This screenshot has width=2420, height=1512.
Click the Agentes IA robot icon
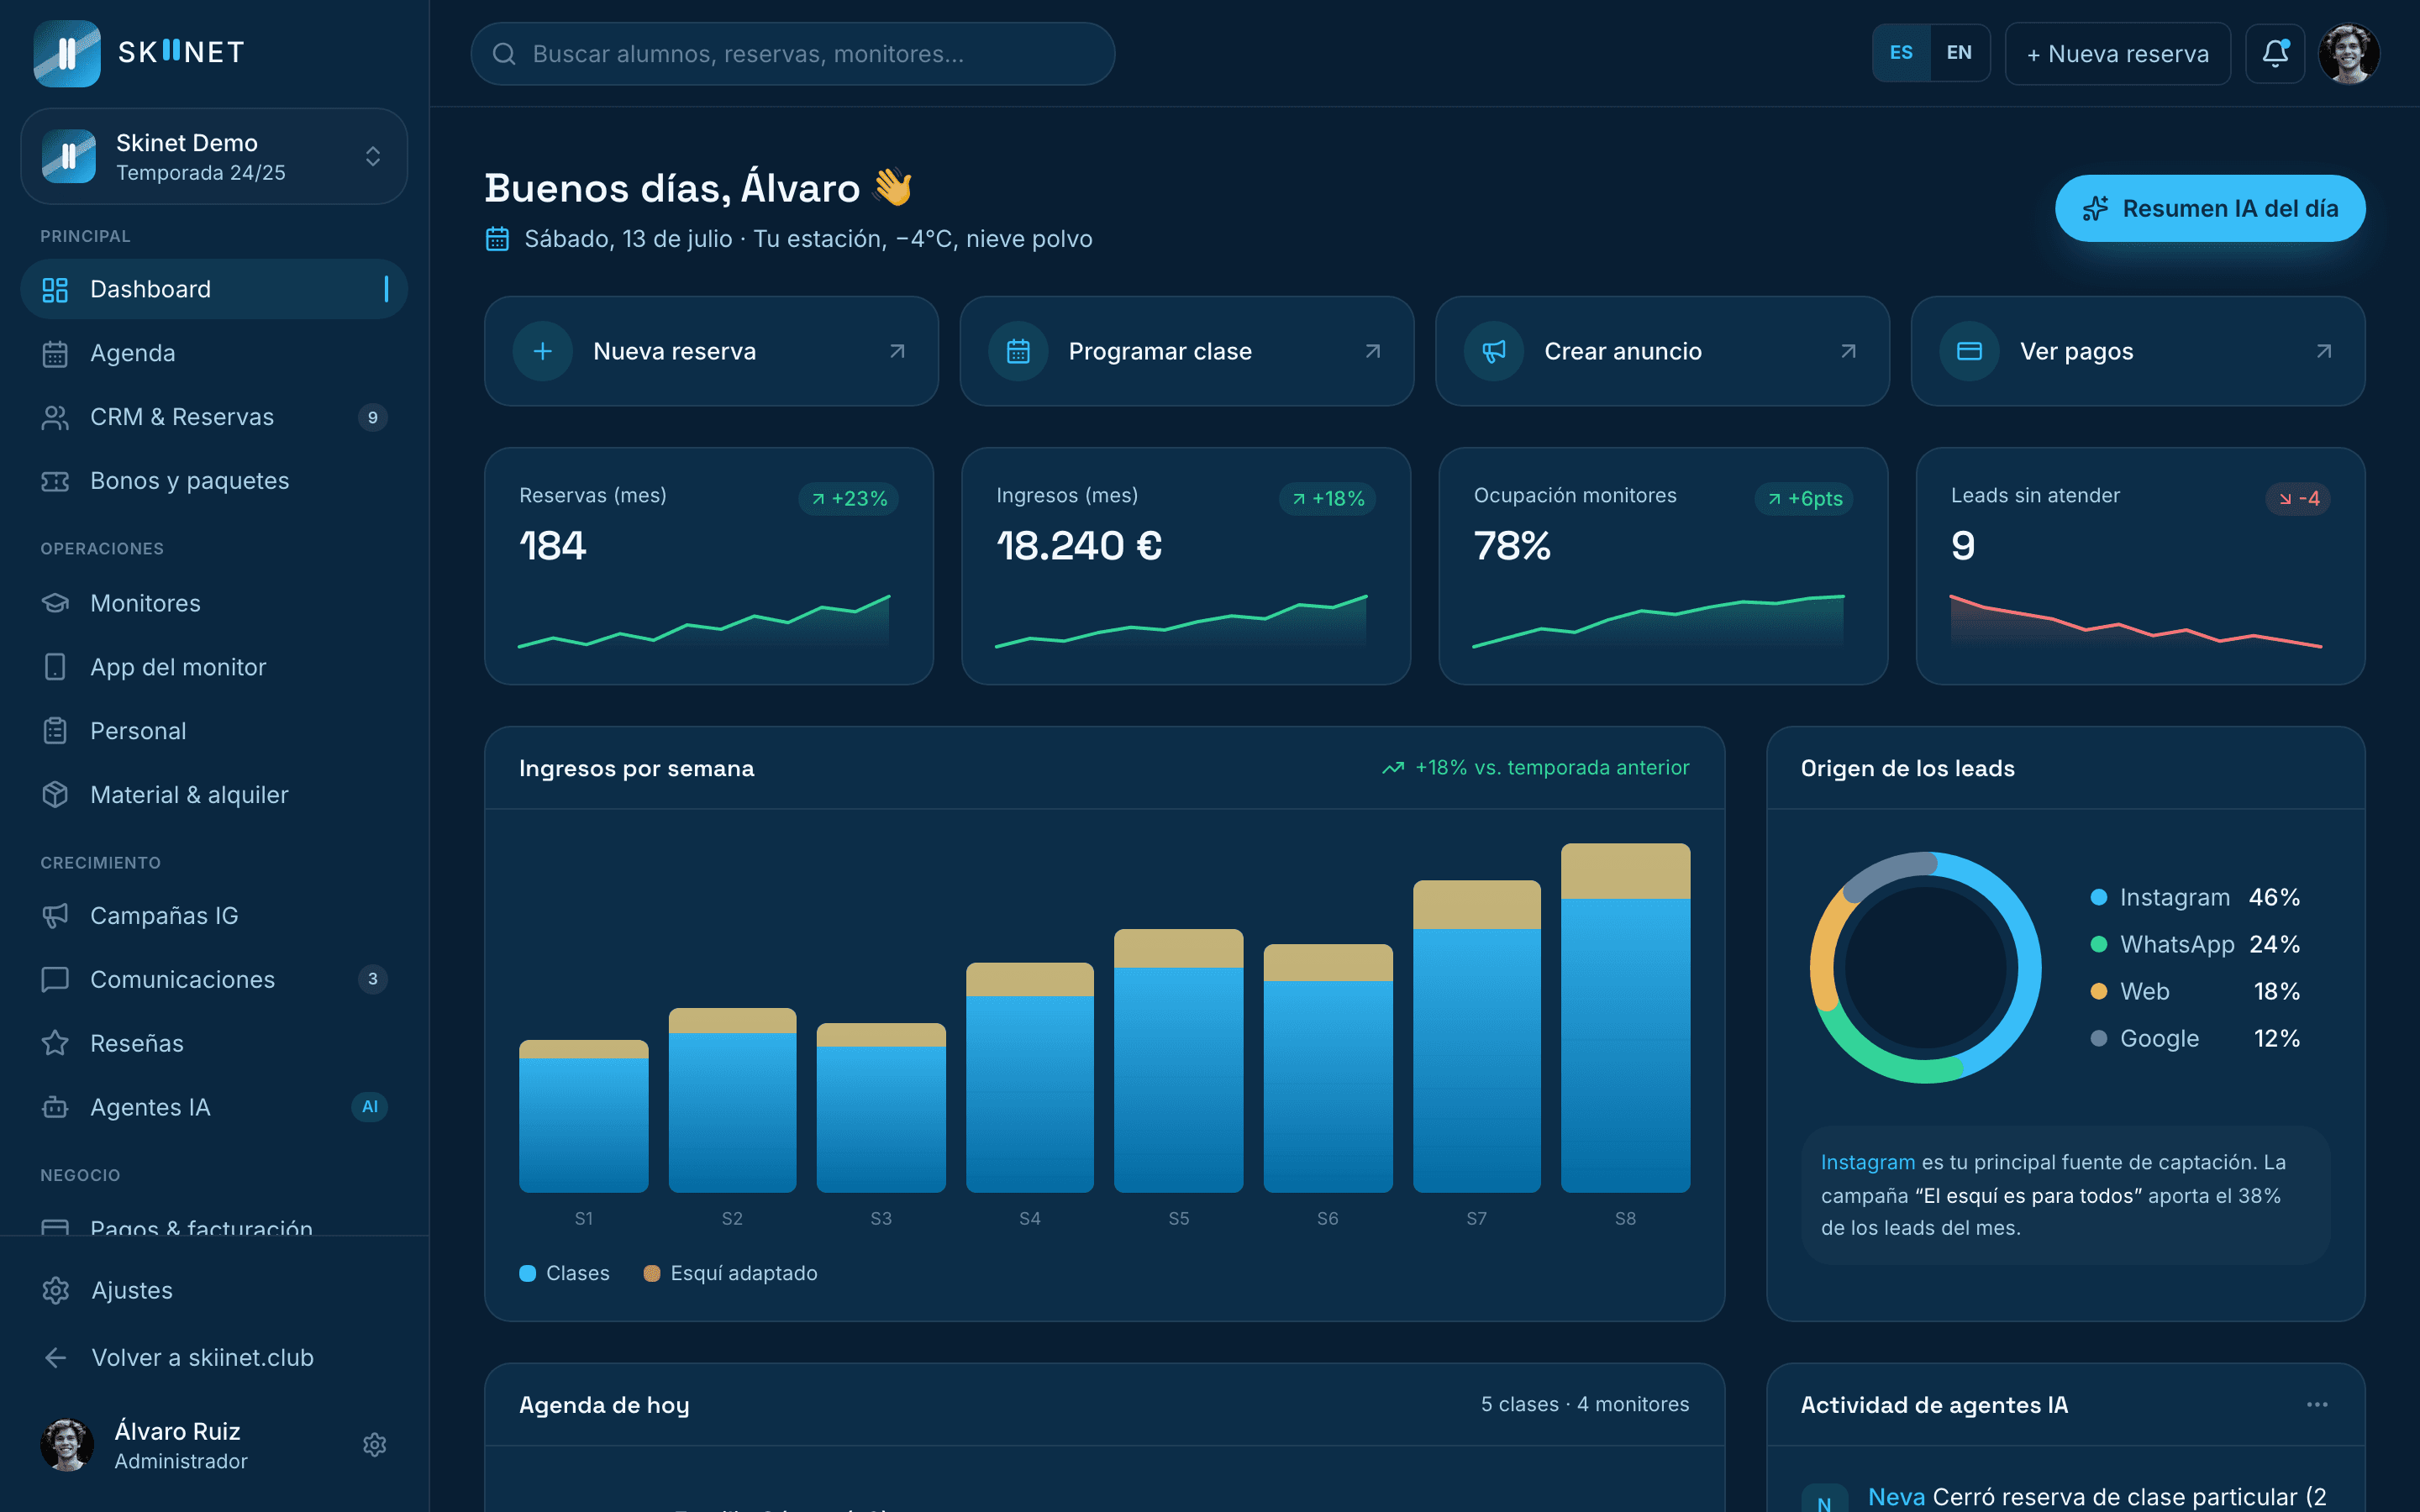tap(55, 1108)
